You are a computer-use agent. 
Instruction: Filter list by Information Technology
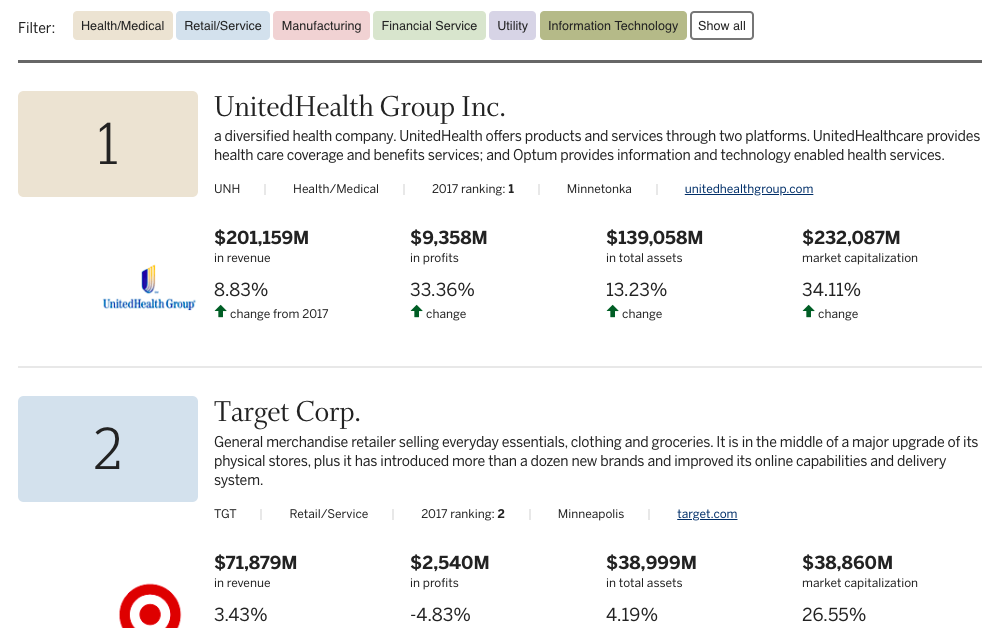pyautogui.click(x=613, y=26)
